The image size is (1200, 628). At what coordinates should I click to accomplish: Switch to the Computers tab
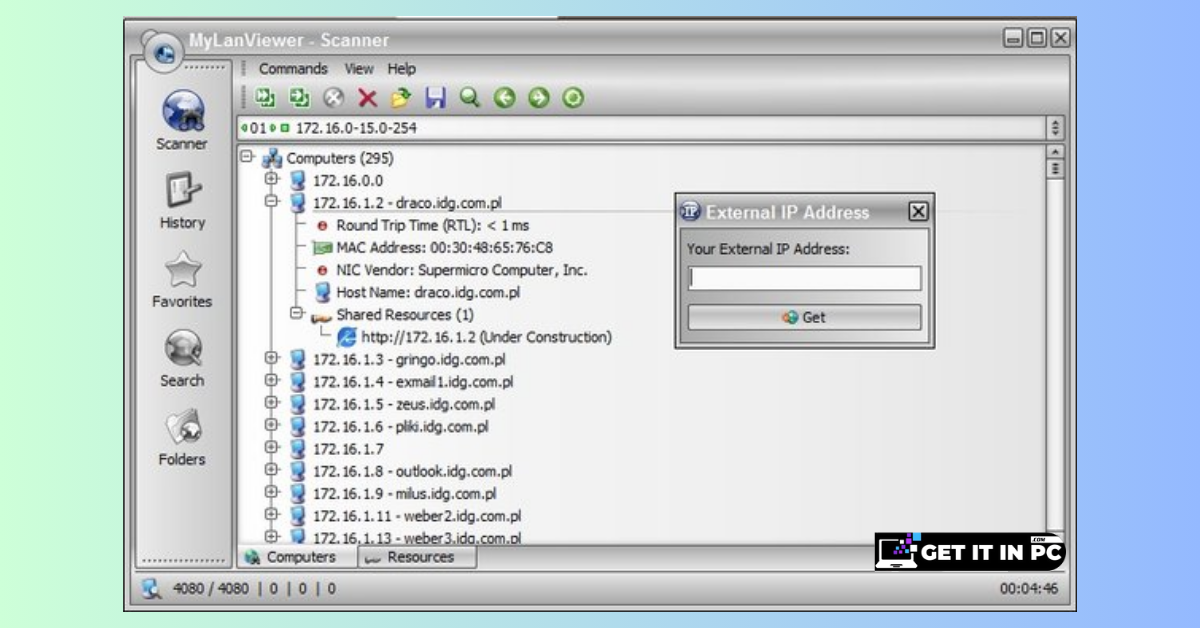coord(299,557)
